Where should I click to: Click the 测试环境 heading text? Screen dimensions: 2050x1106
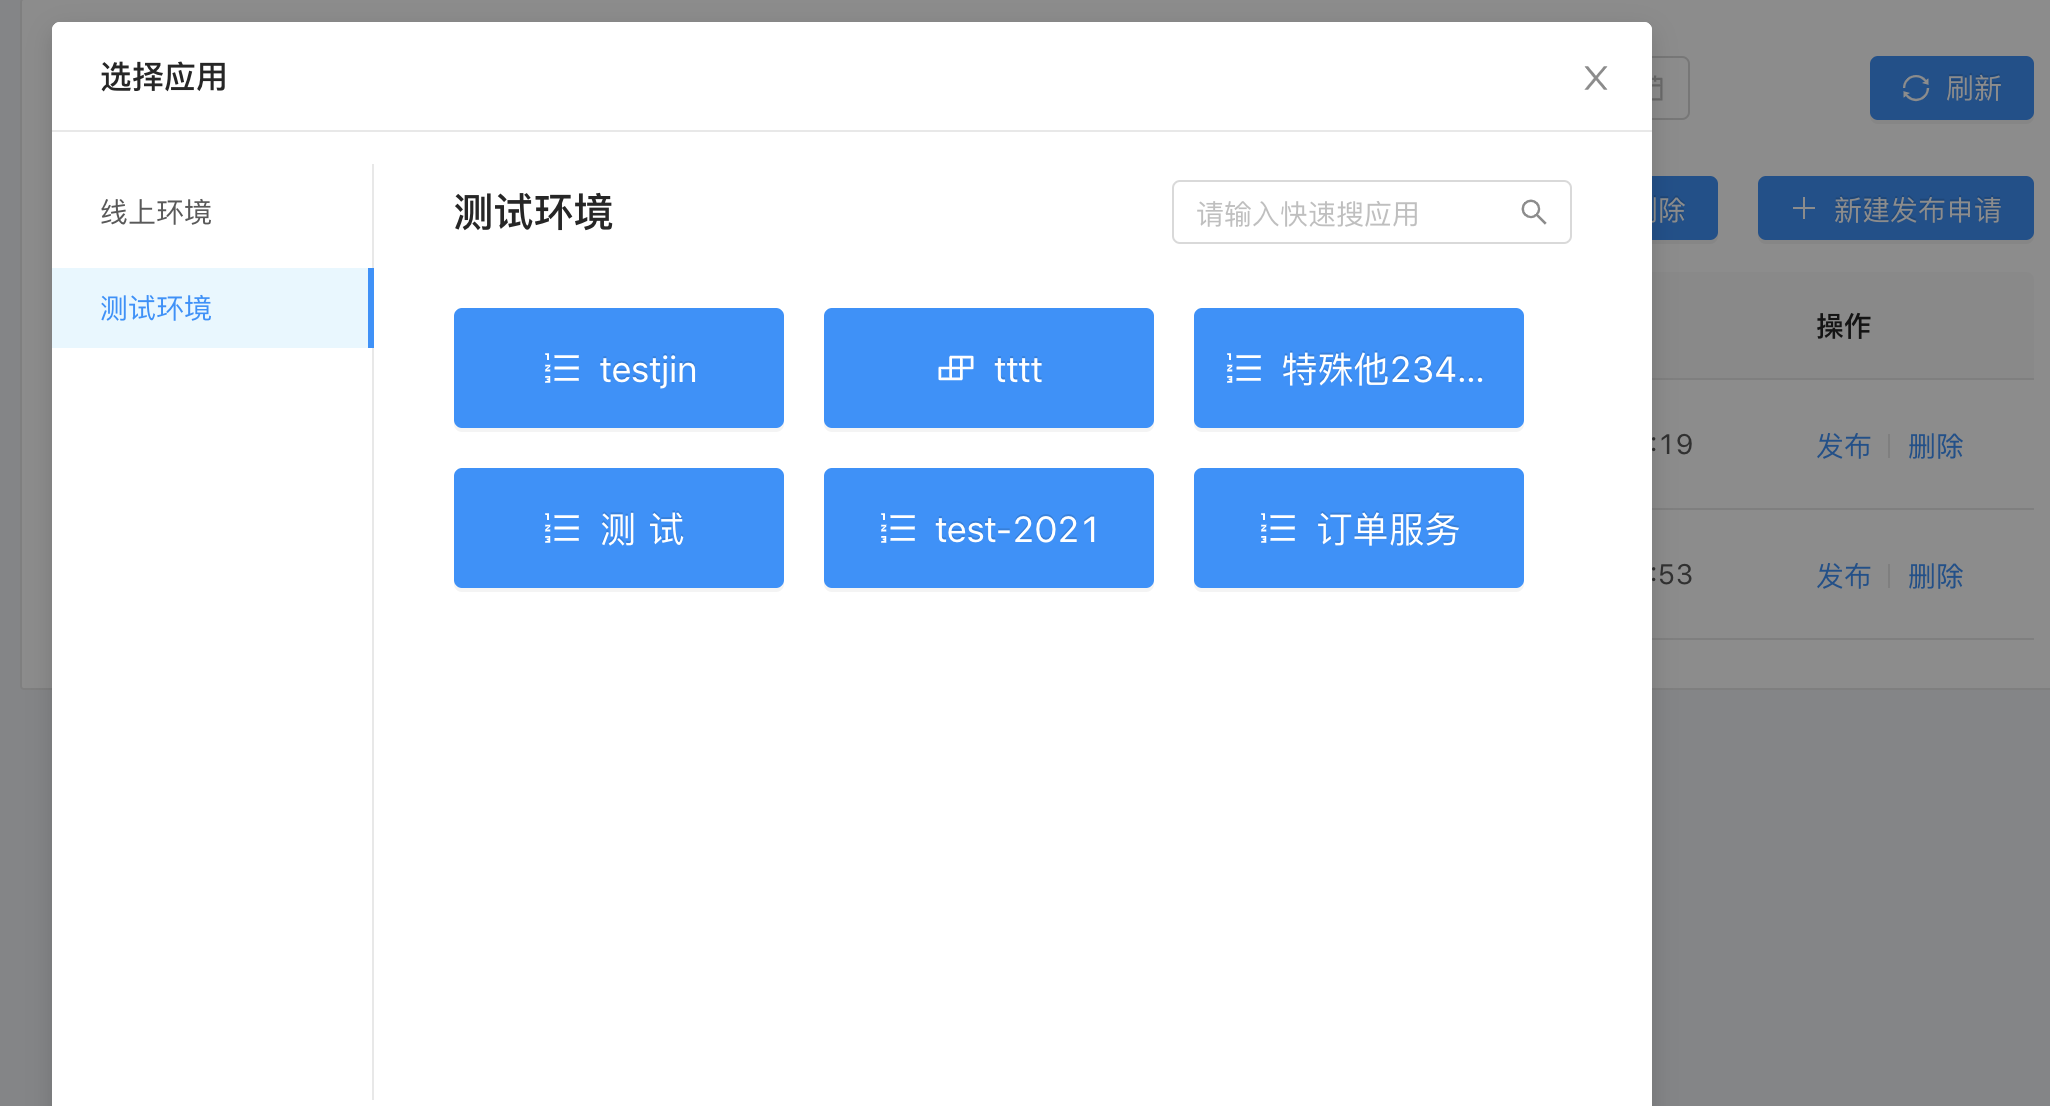point(533,212)
